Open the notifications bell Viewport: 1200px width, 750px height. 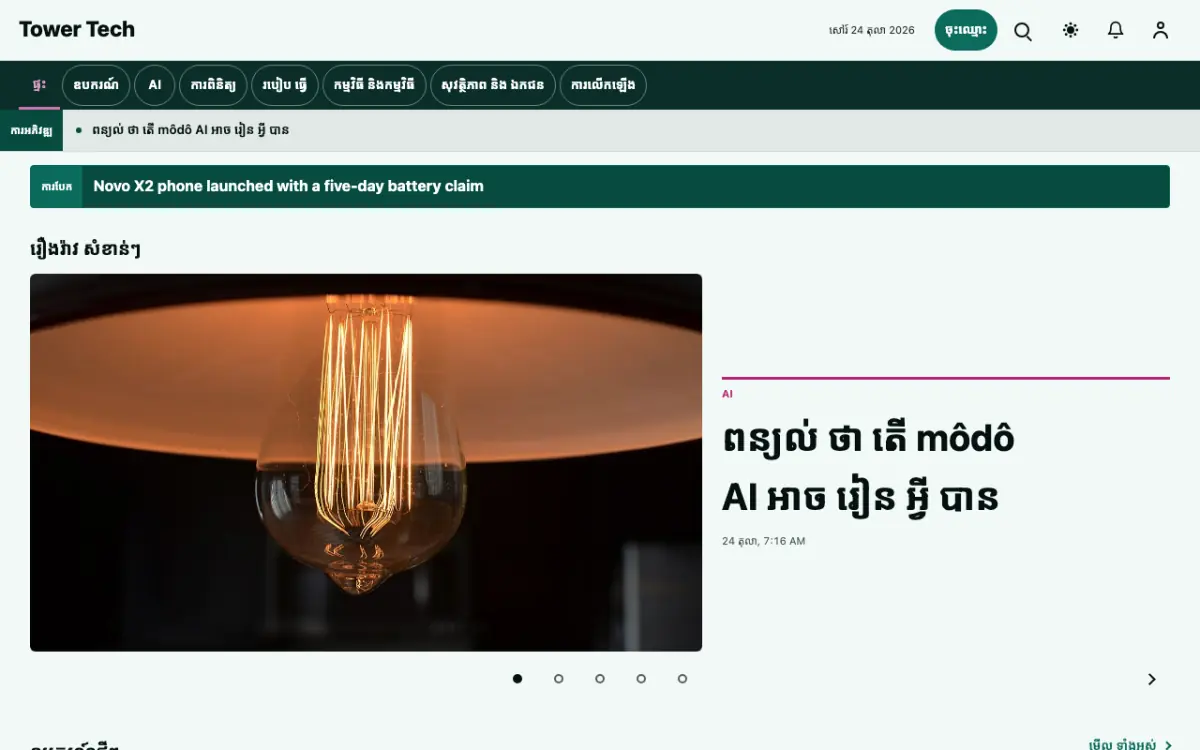pyautogui.click(x=1116, y=31)
